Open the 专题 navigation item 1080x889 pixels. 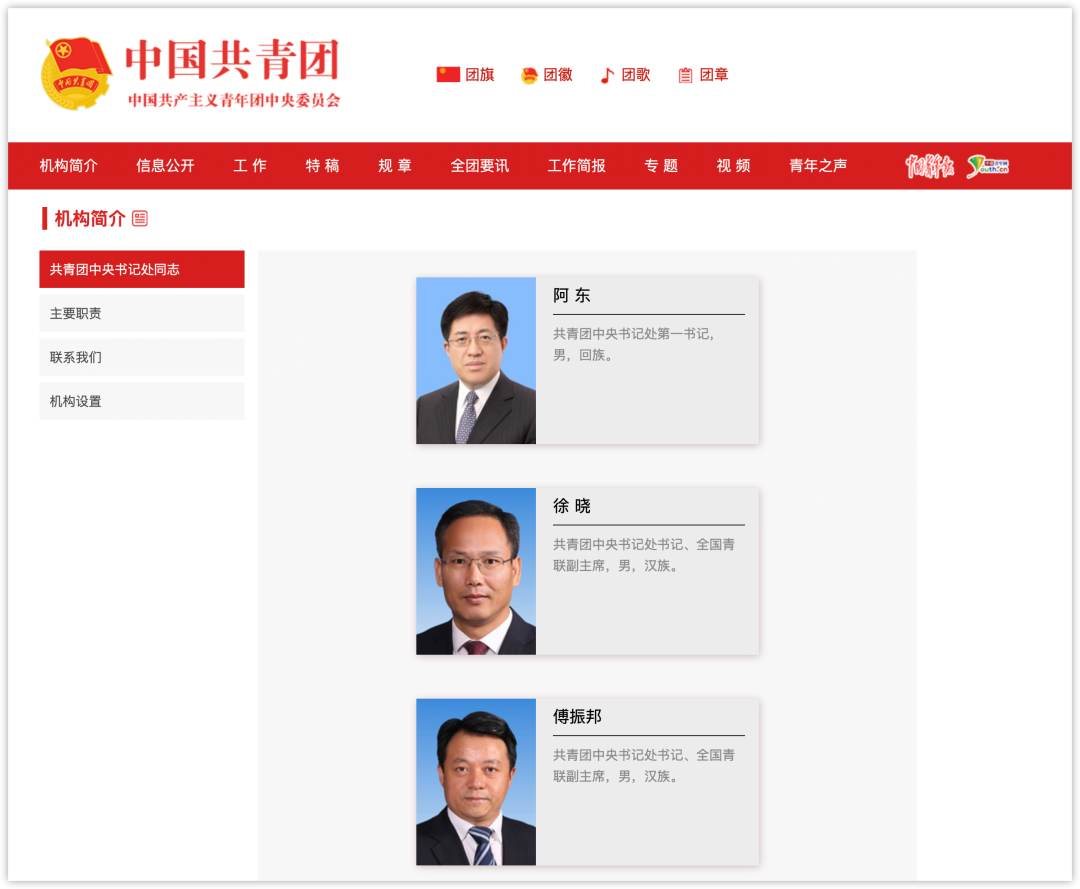click(660, 166)
